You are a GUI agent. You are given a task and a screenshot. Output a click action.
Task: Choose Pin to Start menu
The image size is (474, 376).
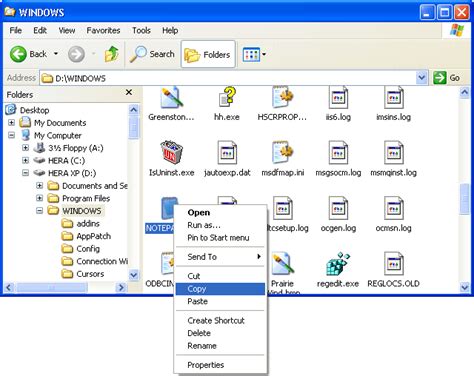point(220,238)
